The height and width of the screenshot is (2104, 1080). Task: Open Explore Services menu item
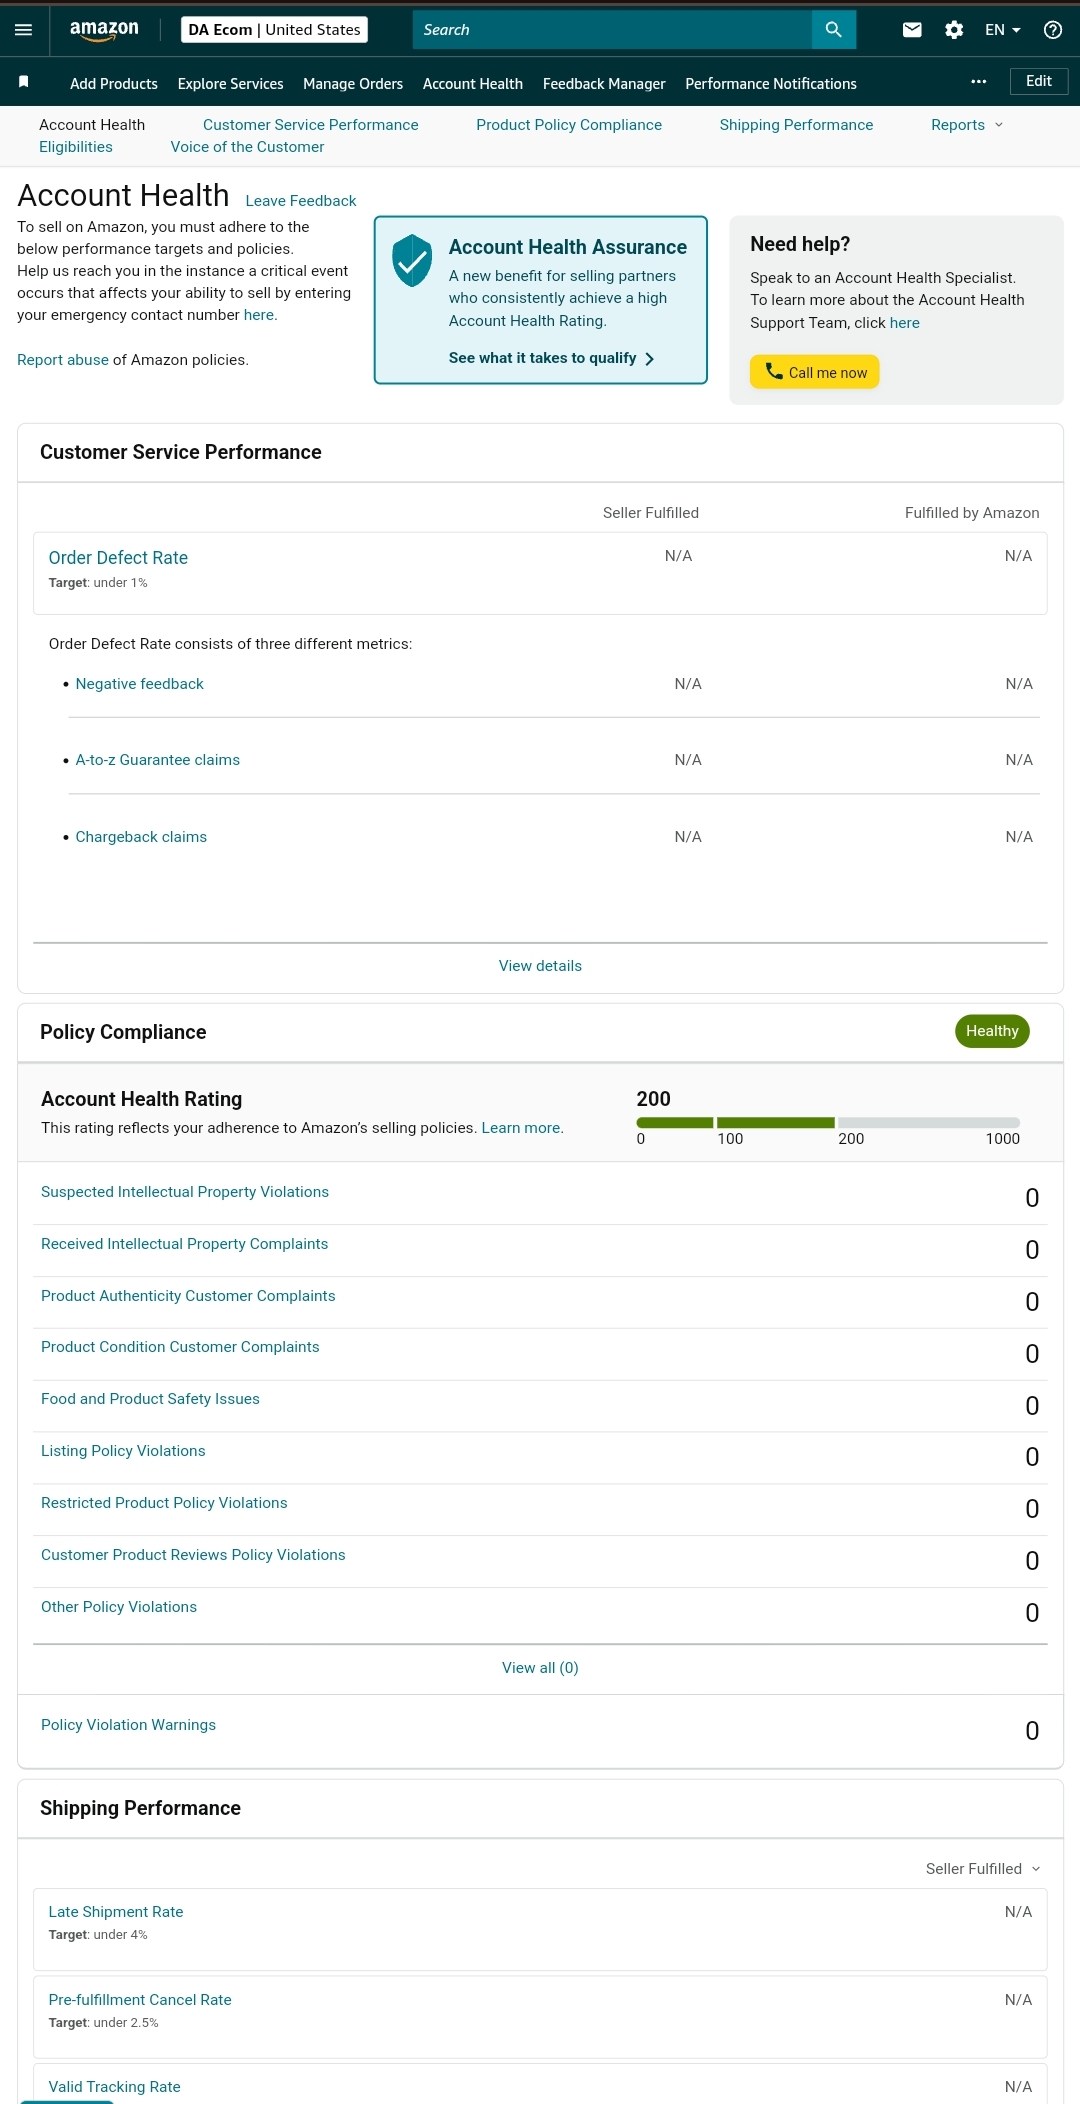click(230, 84)
